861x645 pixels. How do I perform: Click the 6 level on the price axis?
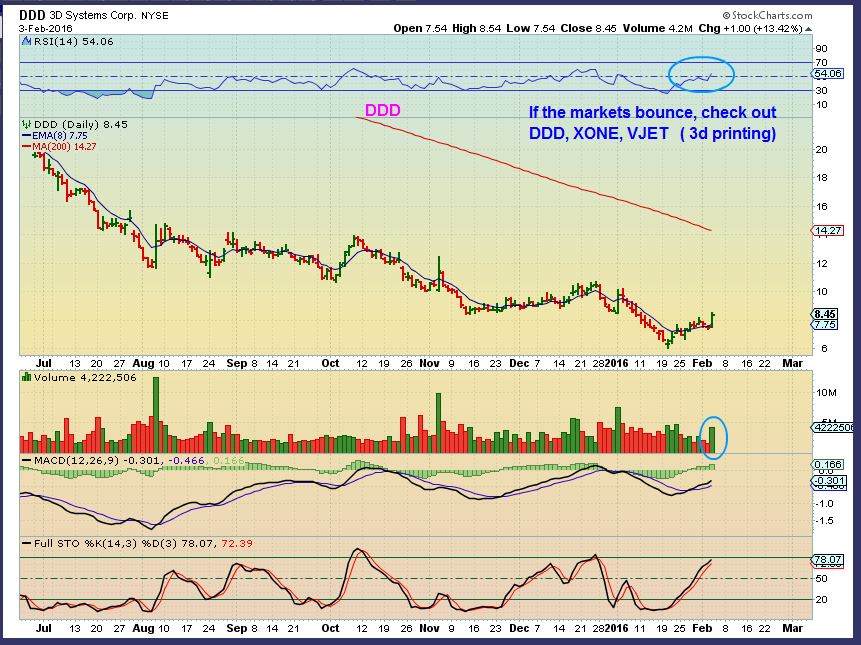pos(824,349)
